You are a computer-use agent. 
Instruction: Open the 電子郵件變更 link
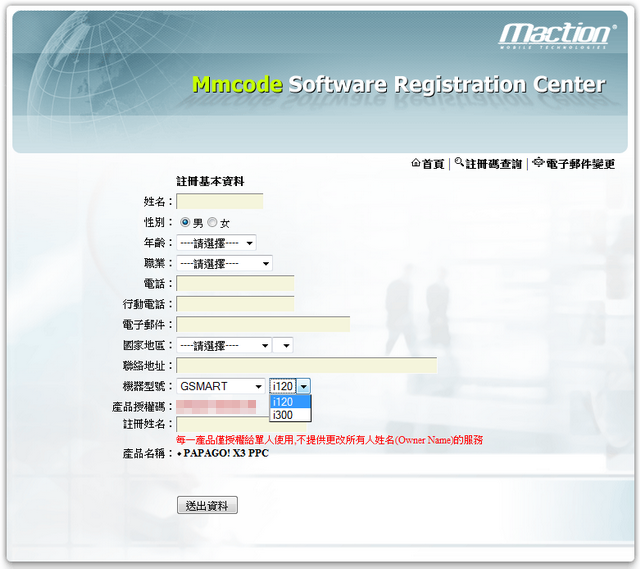pyautogui.click(x=580, y=164)
